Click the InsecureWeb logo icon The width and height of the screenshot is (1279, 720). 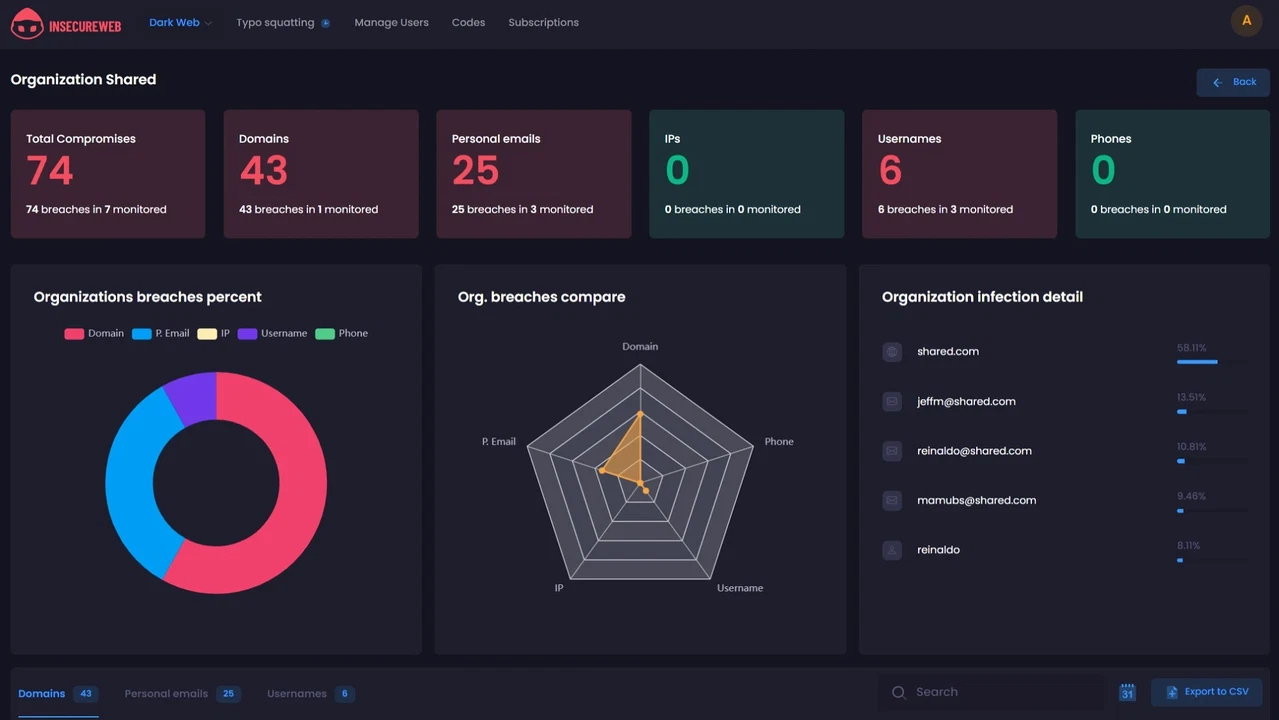click(27, 23)
